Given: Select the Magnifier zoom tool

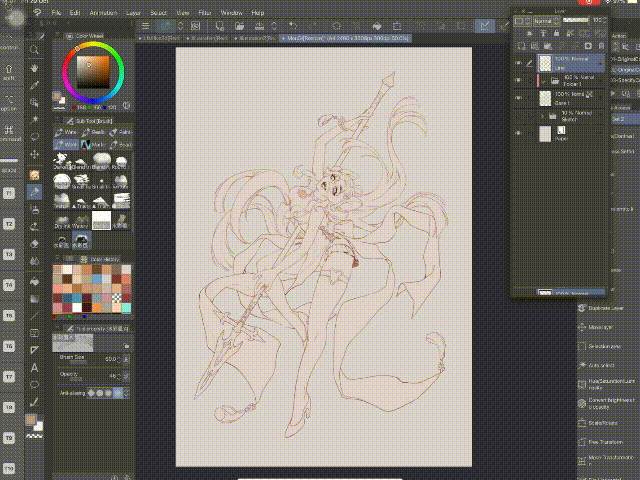Looking at the screenshot, I should [x=35, y=50].
